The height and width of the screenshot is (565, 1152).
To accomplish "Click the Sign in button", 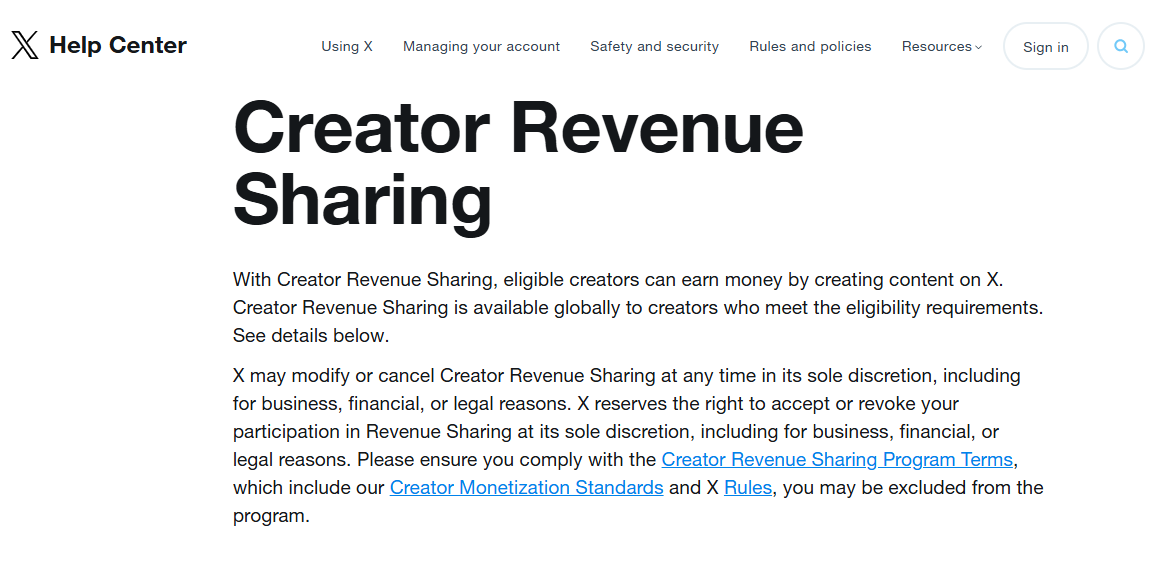I will click(1045, 46).
